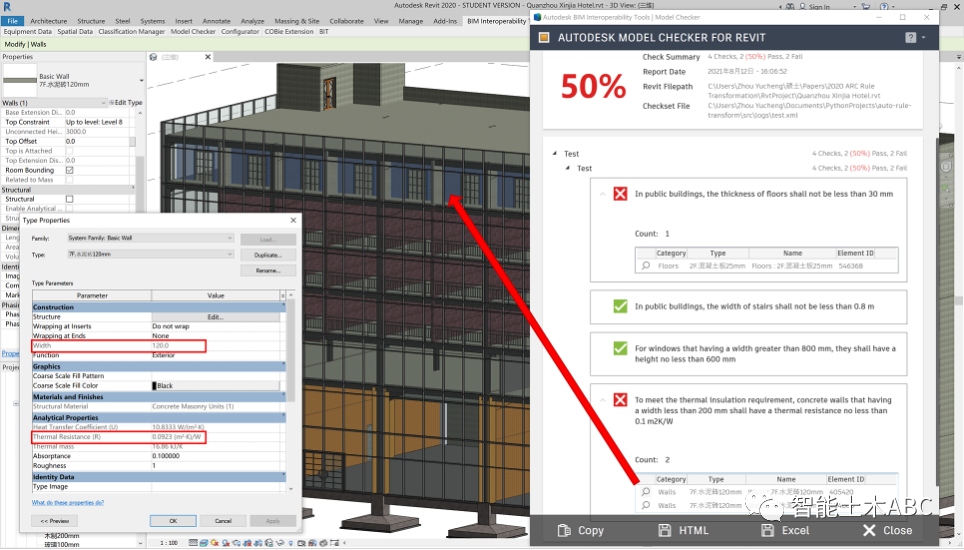This screenshot has width=964, height=550.
Task: Click green checkmark icon for stairs width check
Action: 620,306
